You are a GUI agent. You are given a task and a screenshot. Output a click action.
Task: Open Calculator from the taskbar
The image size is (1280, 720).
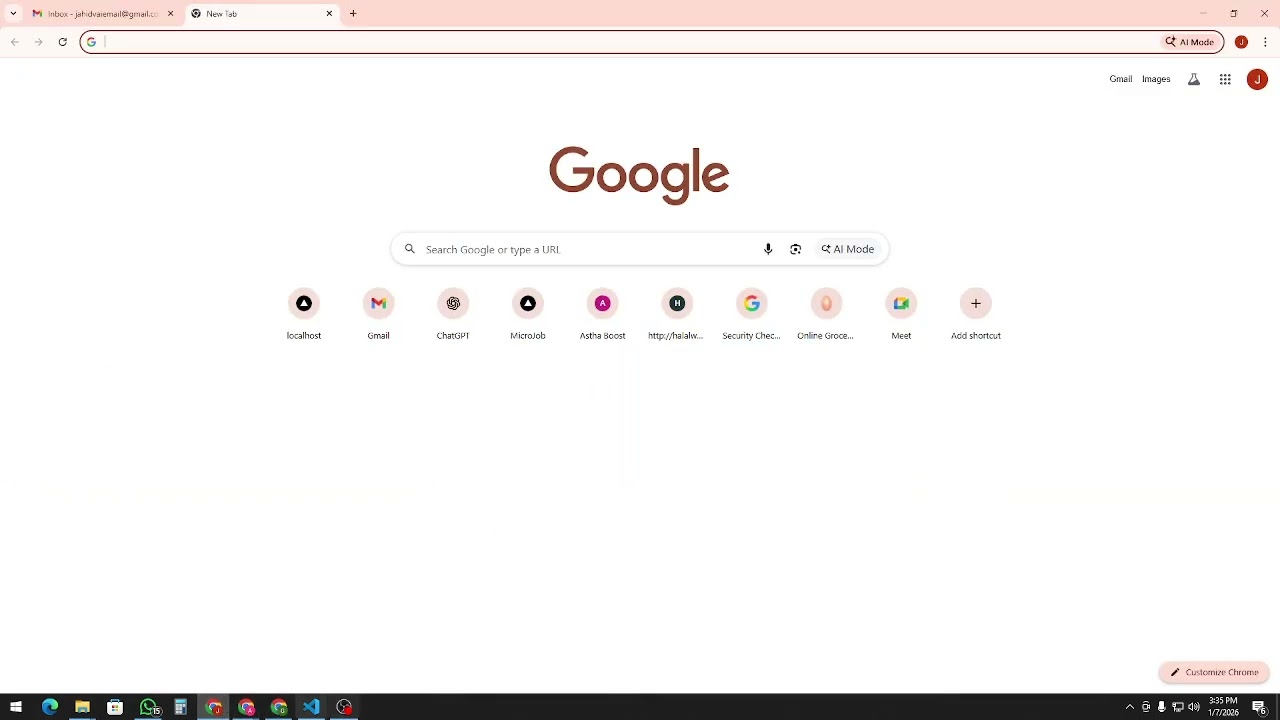pyautogui.click(x=181, y=707)
